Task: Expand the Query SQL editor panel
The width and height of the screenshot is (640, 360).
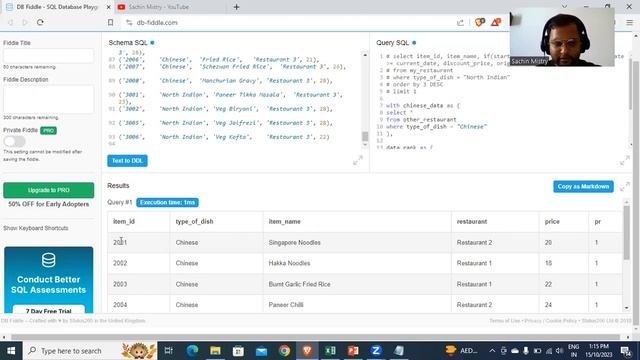Action: pos(624,160)
